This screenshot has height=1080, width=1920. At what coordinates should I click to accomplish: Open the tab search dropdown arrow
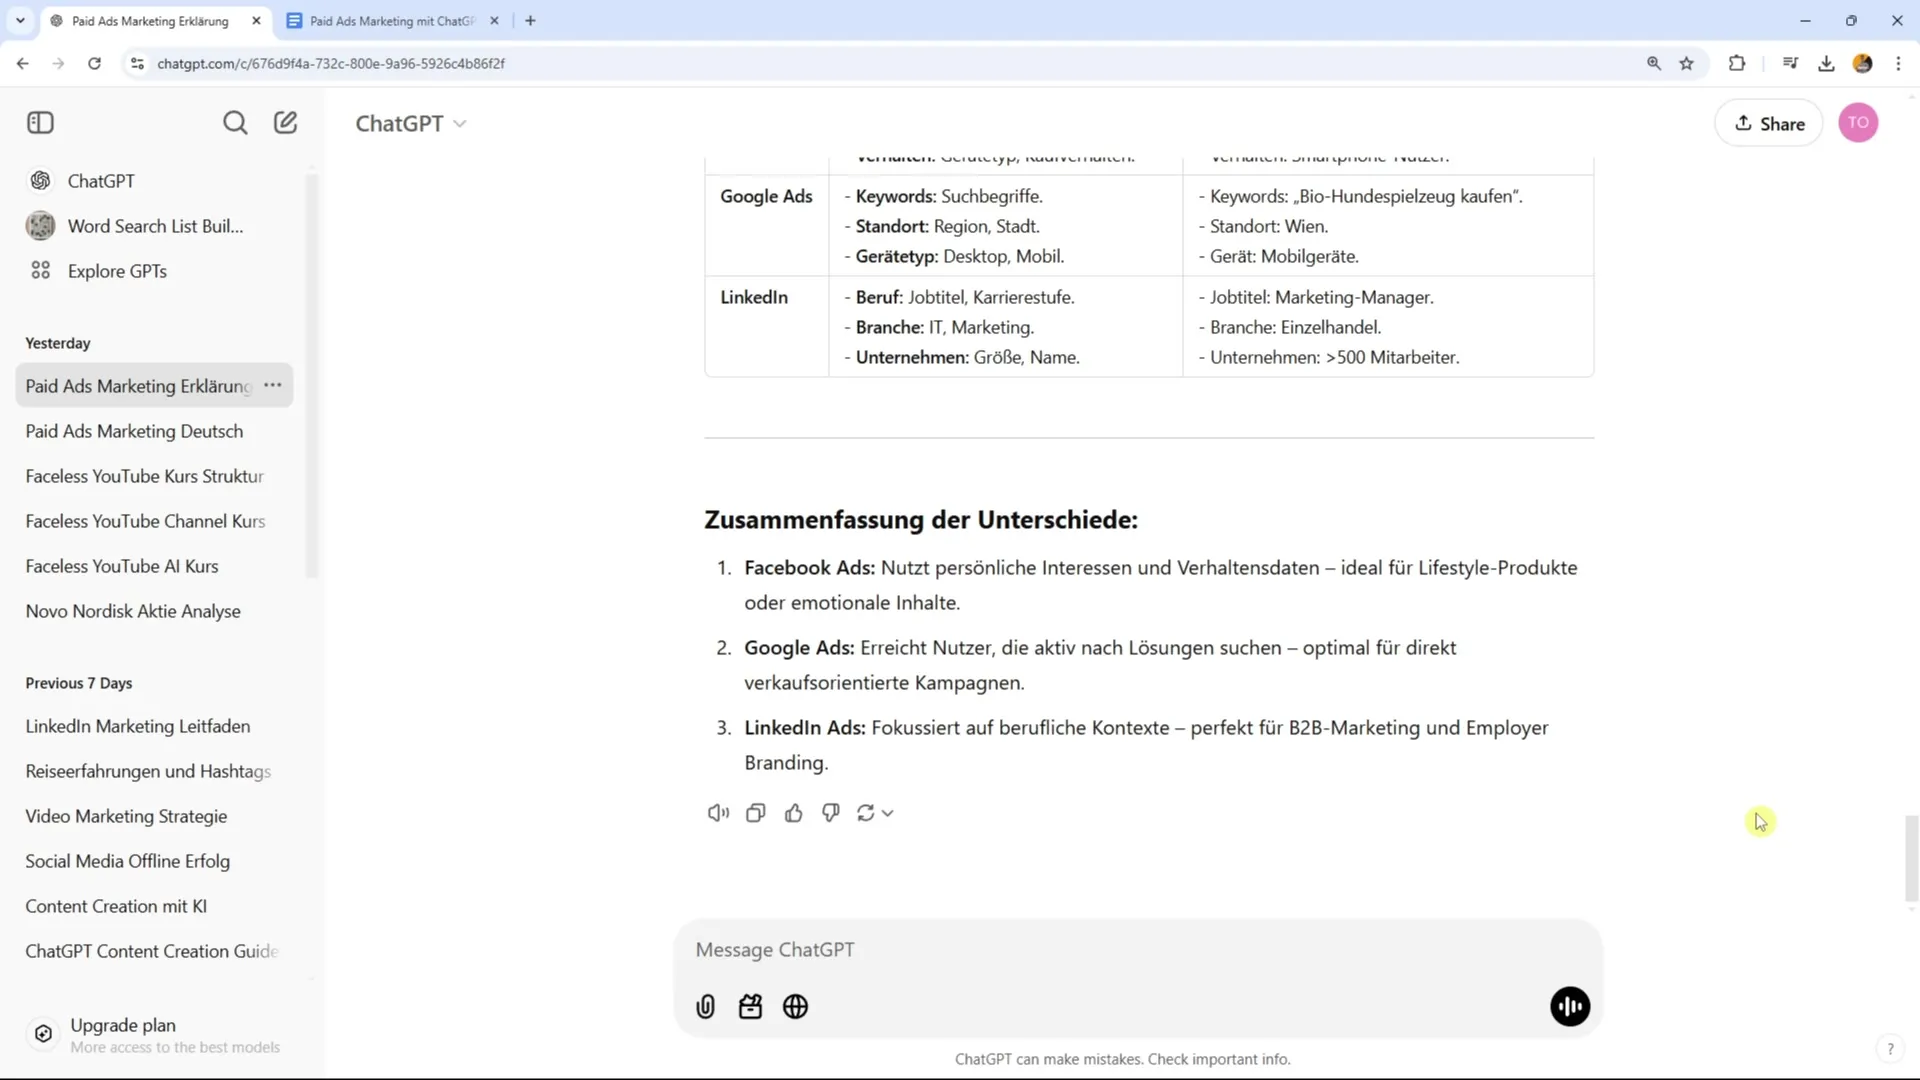[x=20, y=20]
